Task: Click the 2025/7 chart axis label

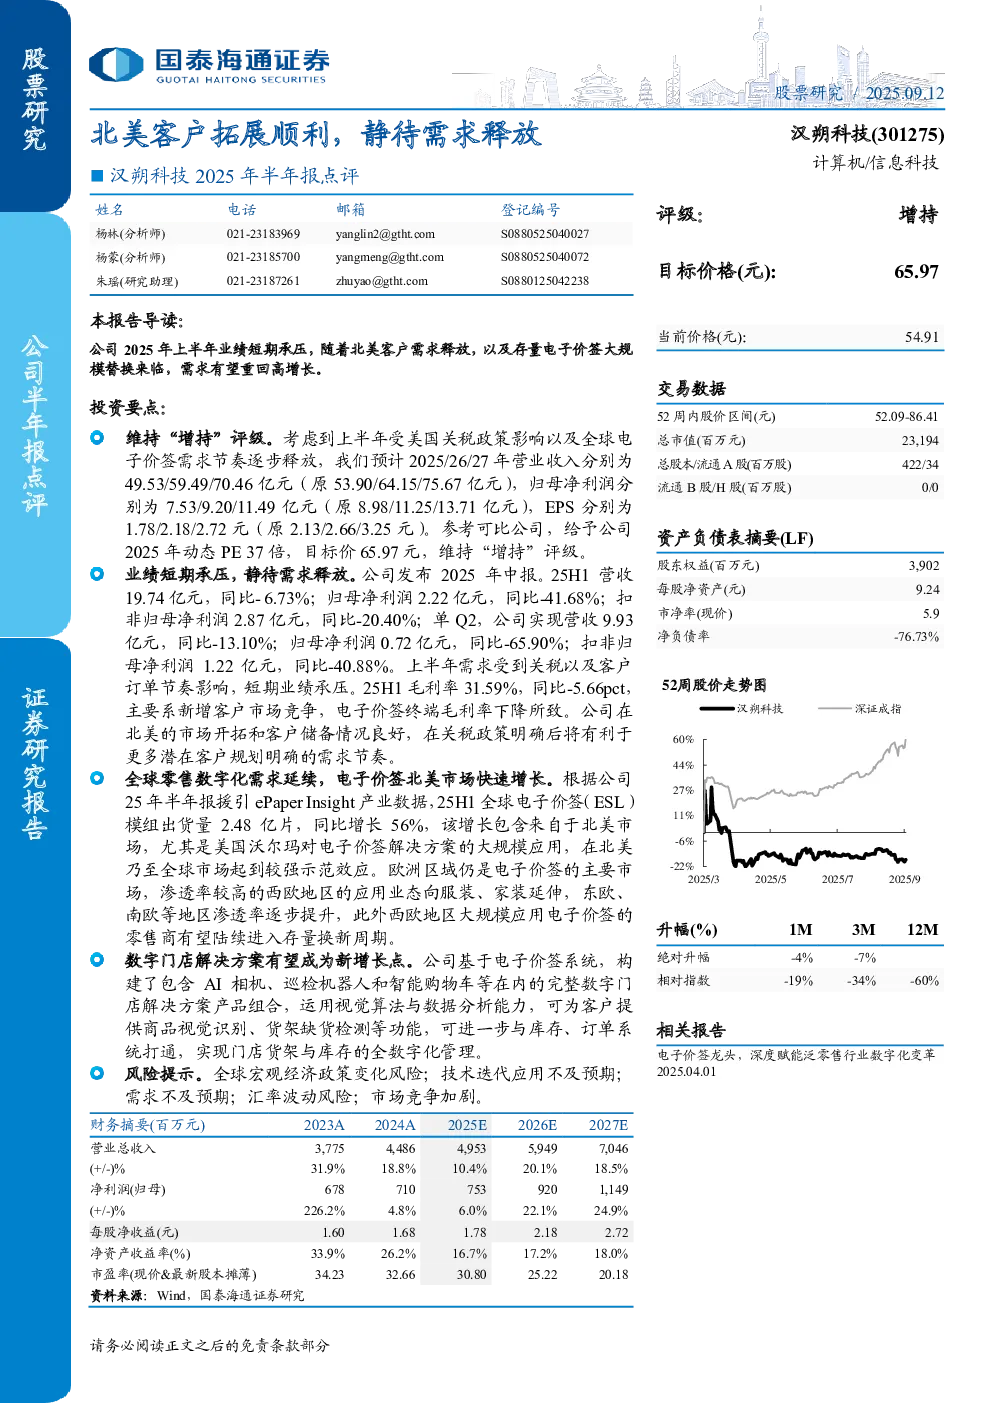Action: point(837,879)
